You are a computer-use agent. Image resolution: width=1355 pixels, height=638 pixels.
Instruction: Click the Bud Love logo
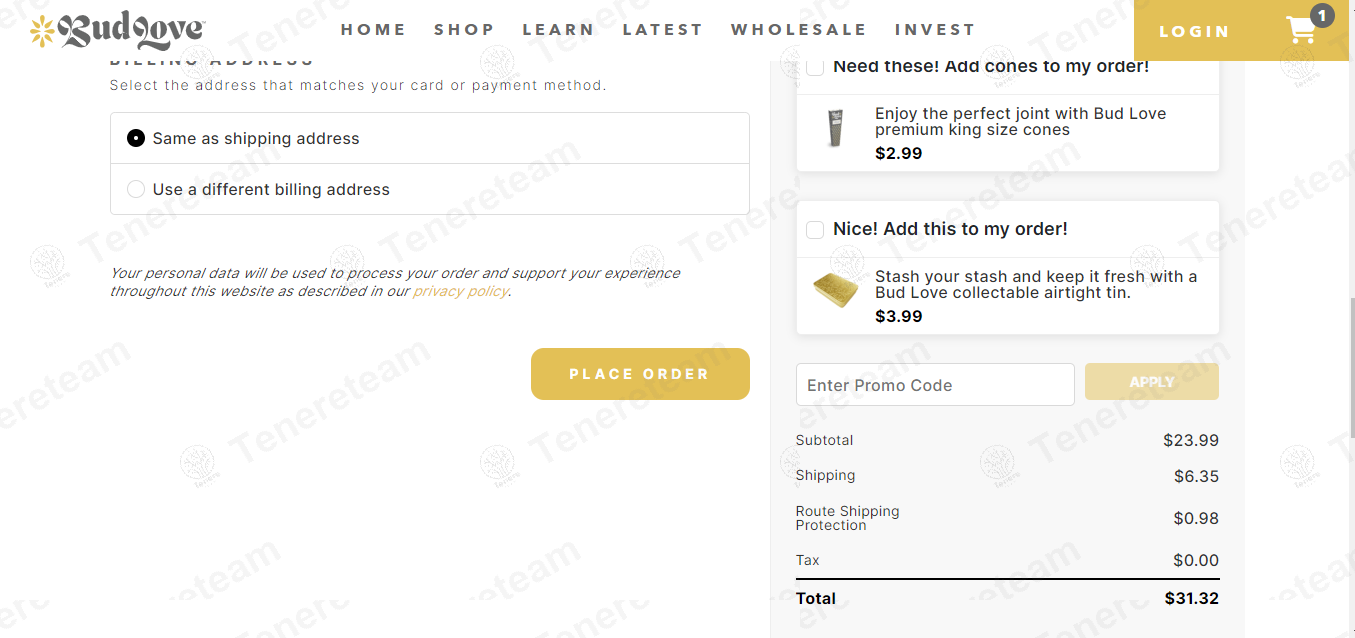[118, 31]
